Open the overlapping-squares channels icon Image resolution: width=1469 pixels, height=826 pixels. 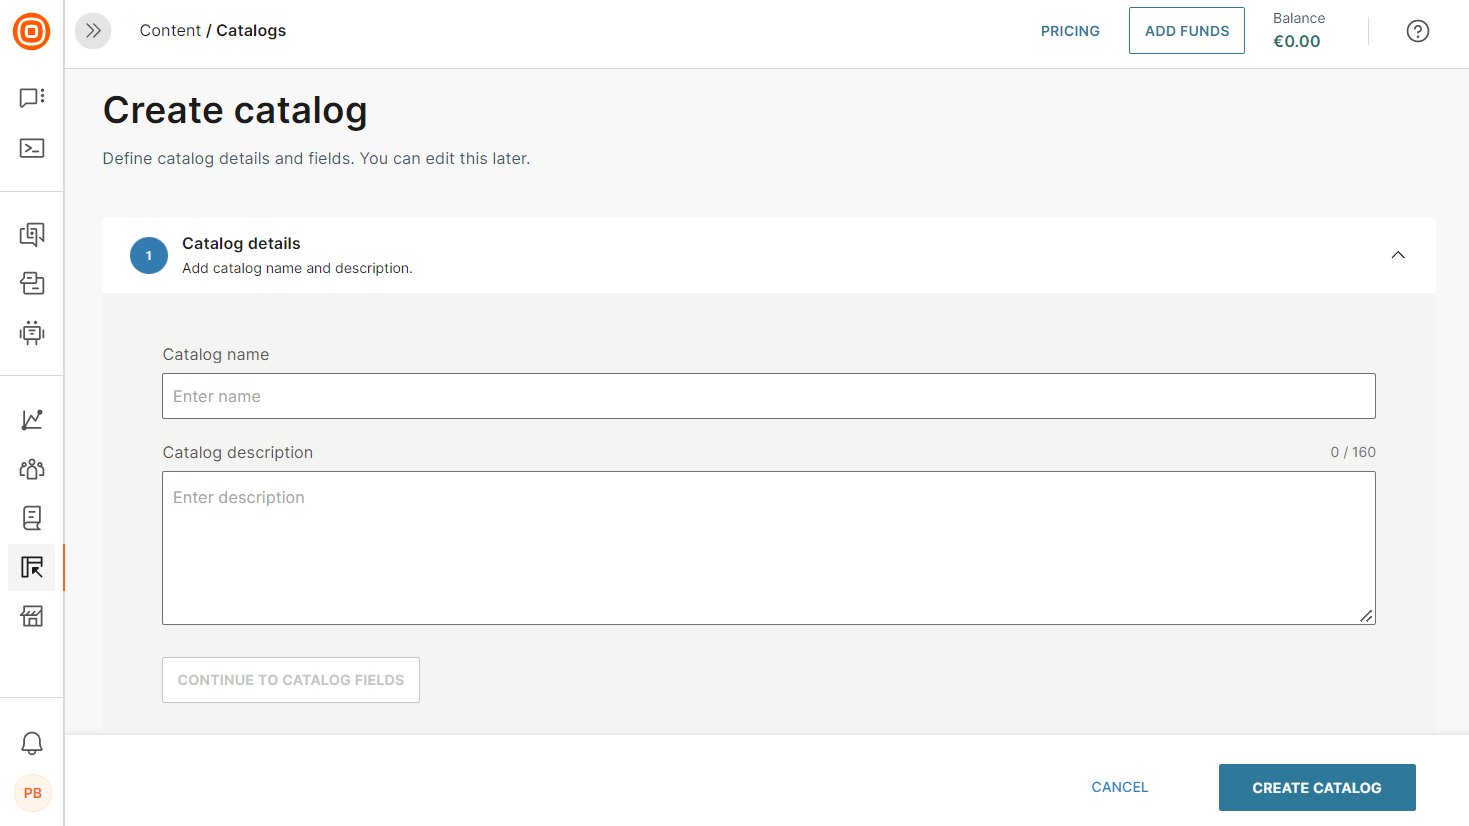click(x=31, y=283)
